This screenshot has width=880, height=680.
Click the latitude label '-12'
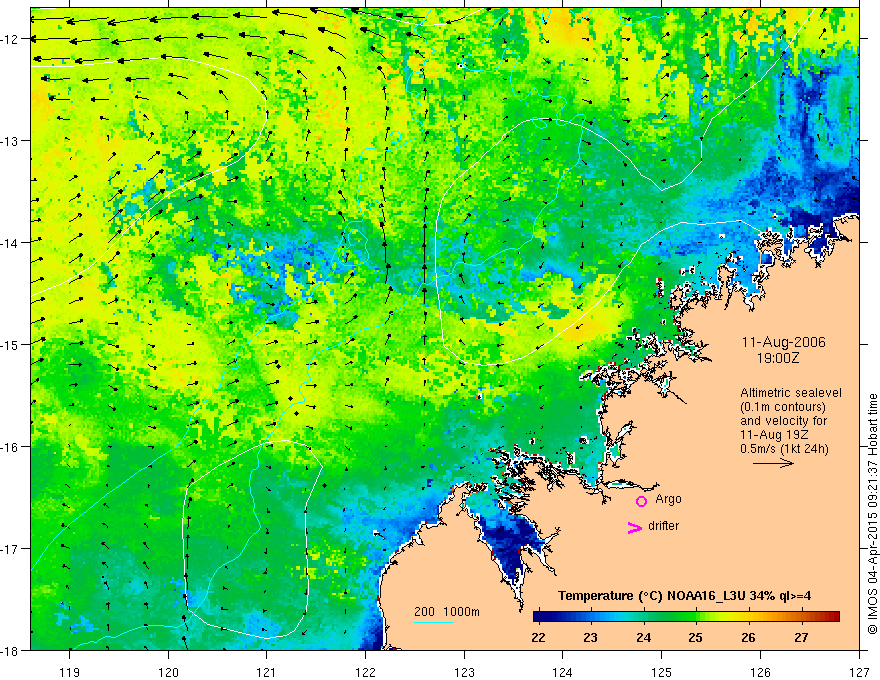point(11,39)
